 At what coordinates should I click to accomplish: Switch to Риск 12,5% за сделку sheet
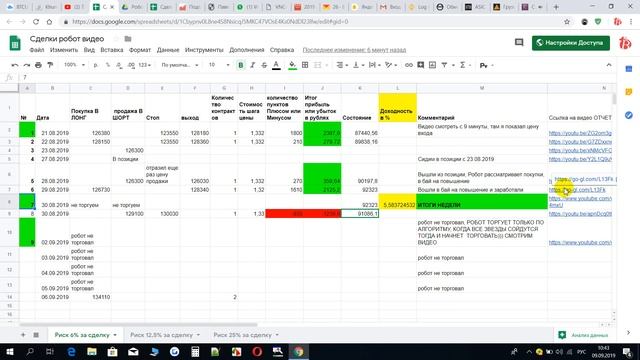pyautogui.click(x=161, y=335)
